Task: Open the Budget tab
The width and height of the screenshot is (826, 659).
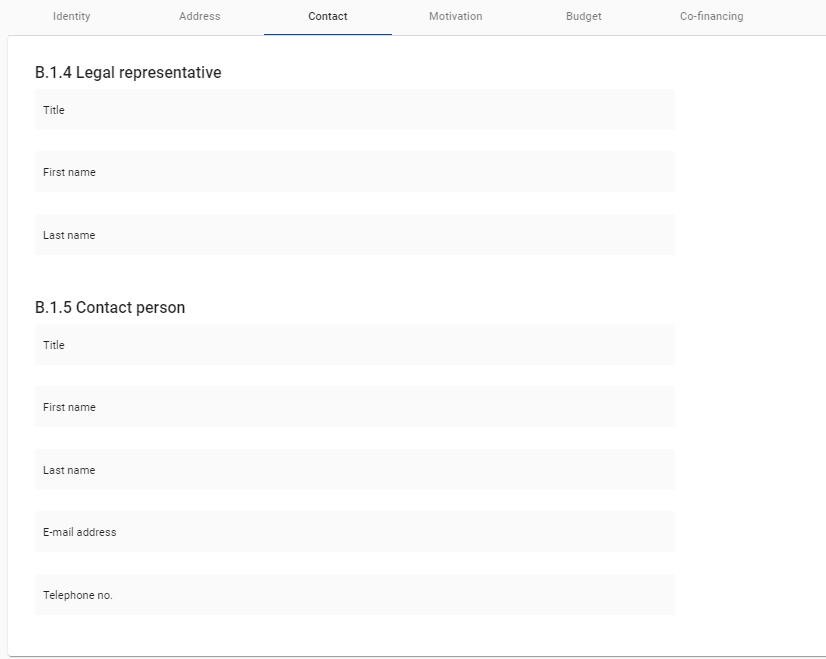Action: tap(584, 17)
